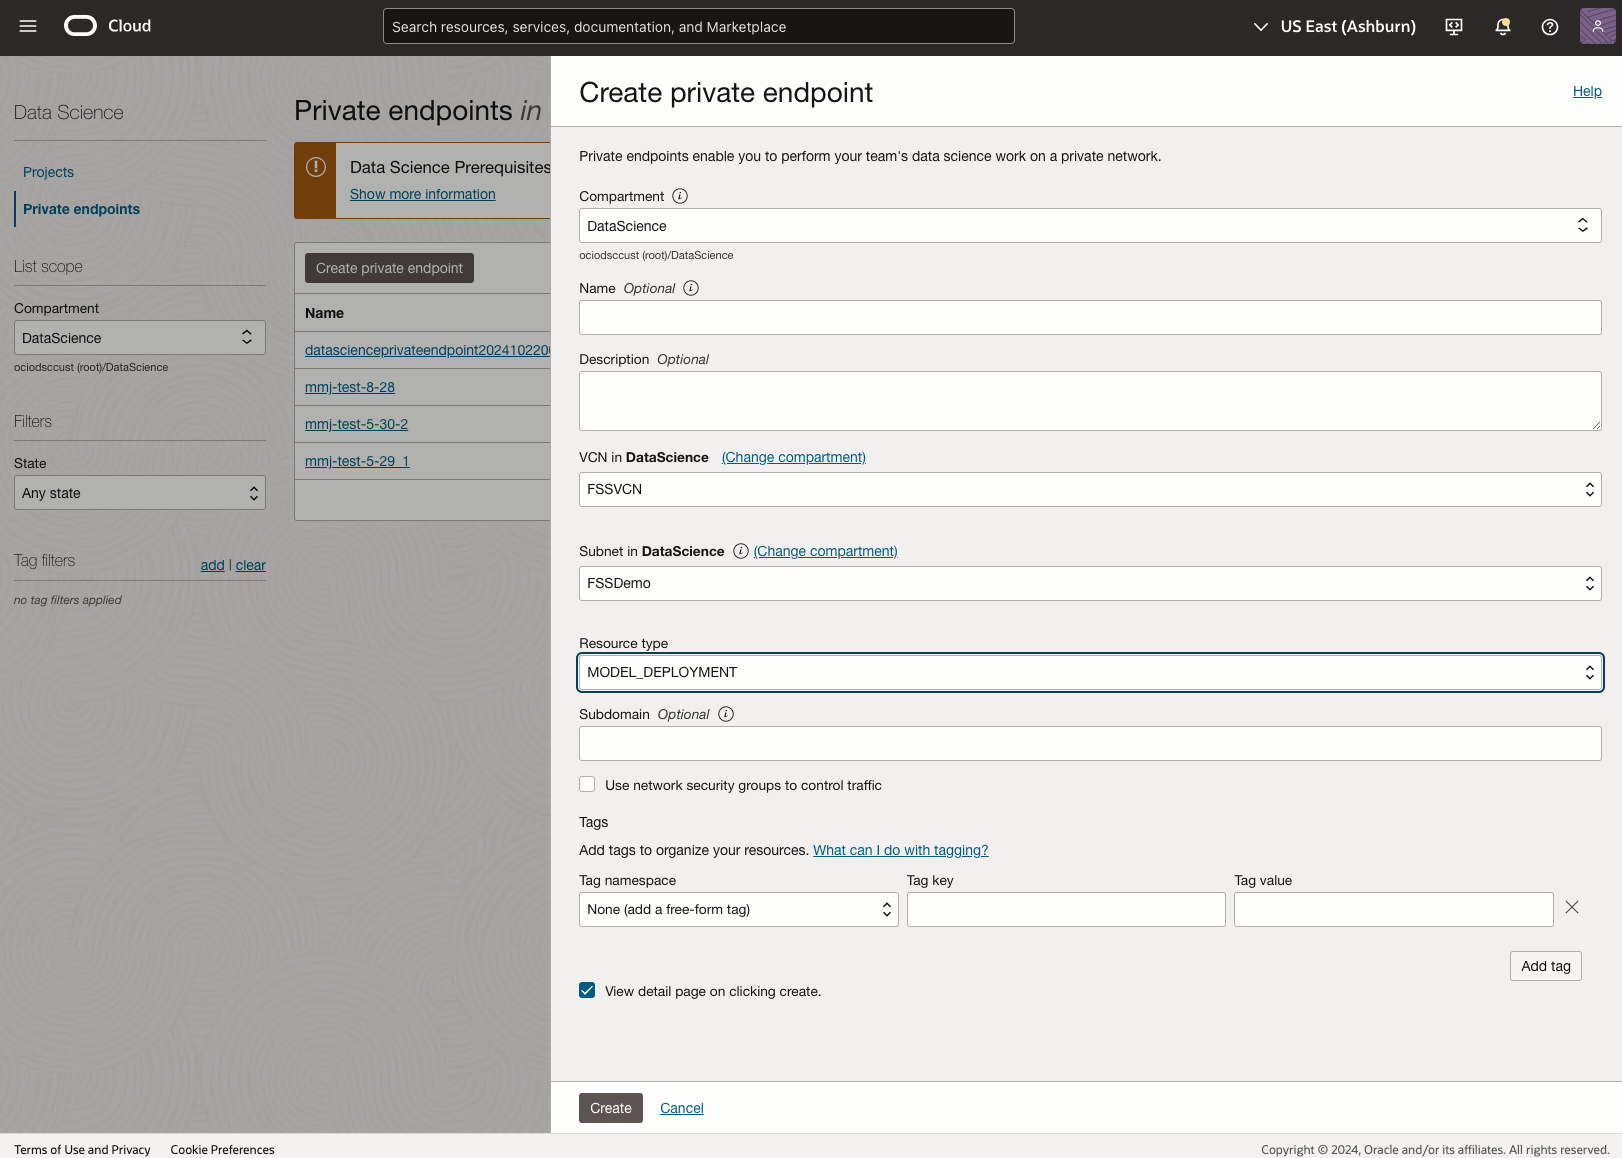
Task: Click the Create button
Action: coord(610,1108)
